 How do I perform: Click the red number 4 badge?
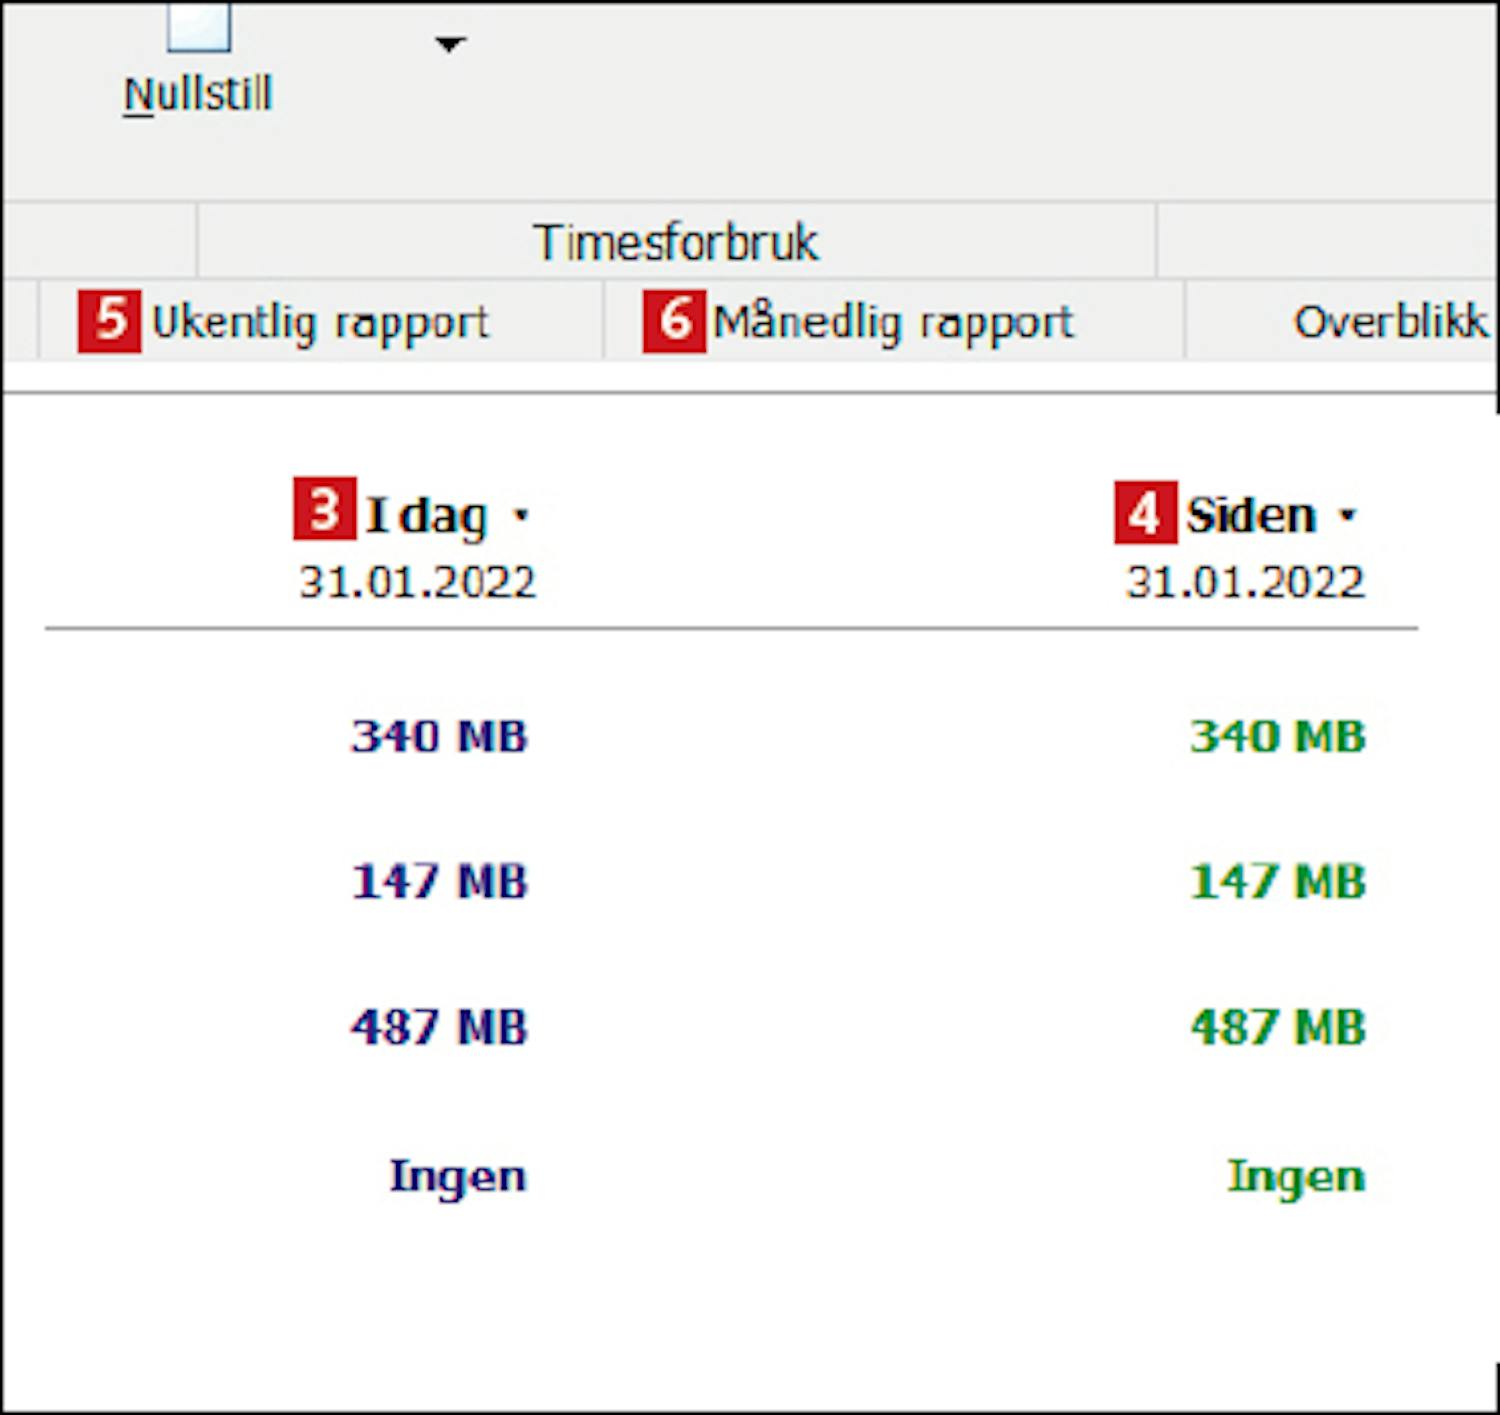pos(1145,513)
